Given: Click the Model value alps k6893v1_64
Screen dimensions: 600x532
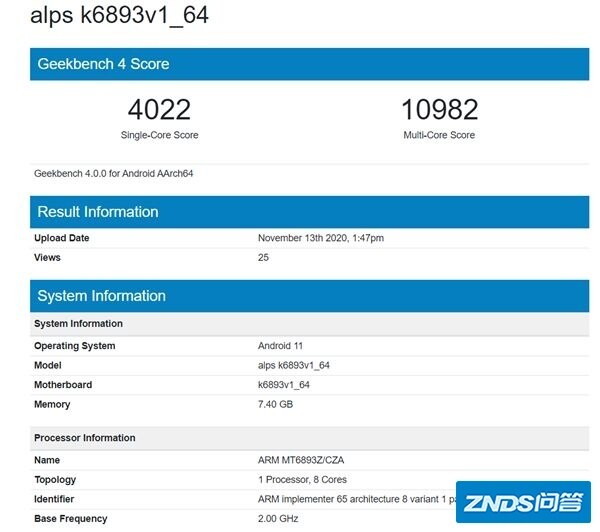Looking at the screenshot, I should (x=293, y=366).
